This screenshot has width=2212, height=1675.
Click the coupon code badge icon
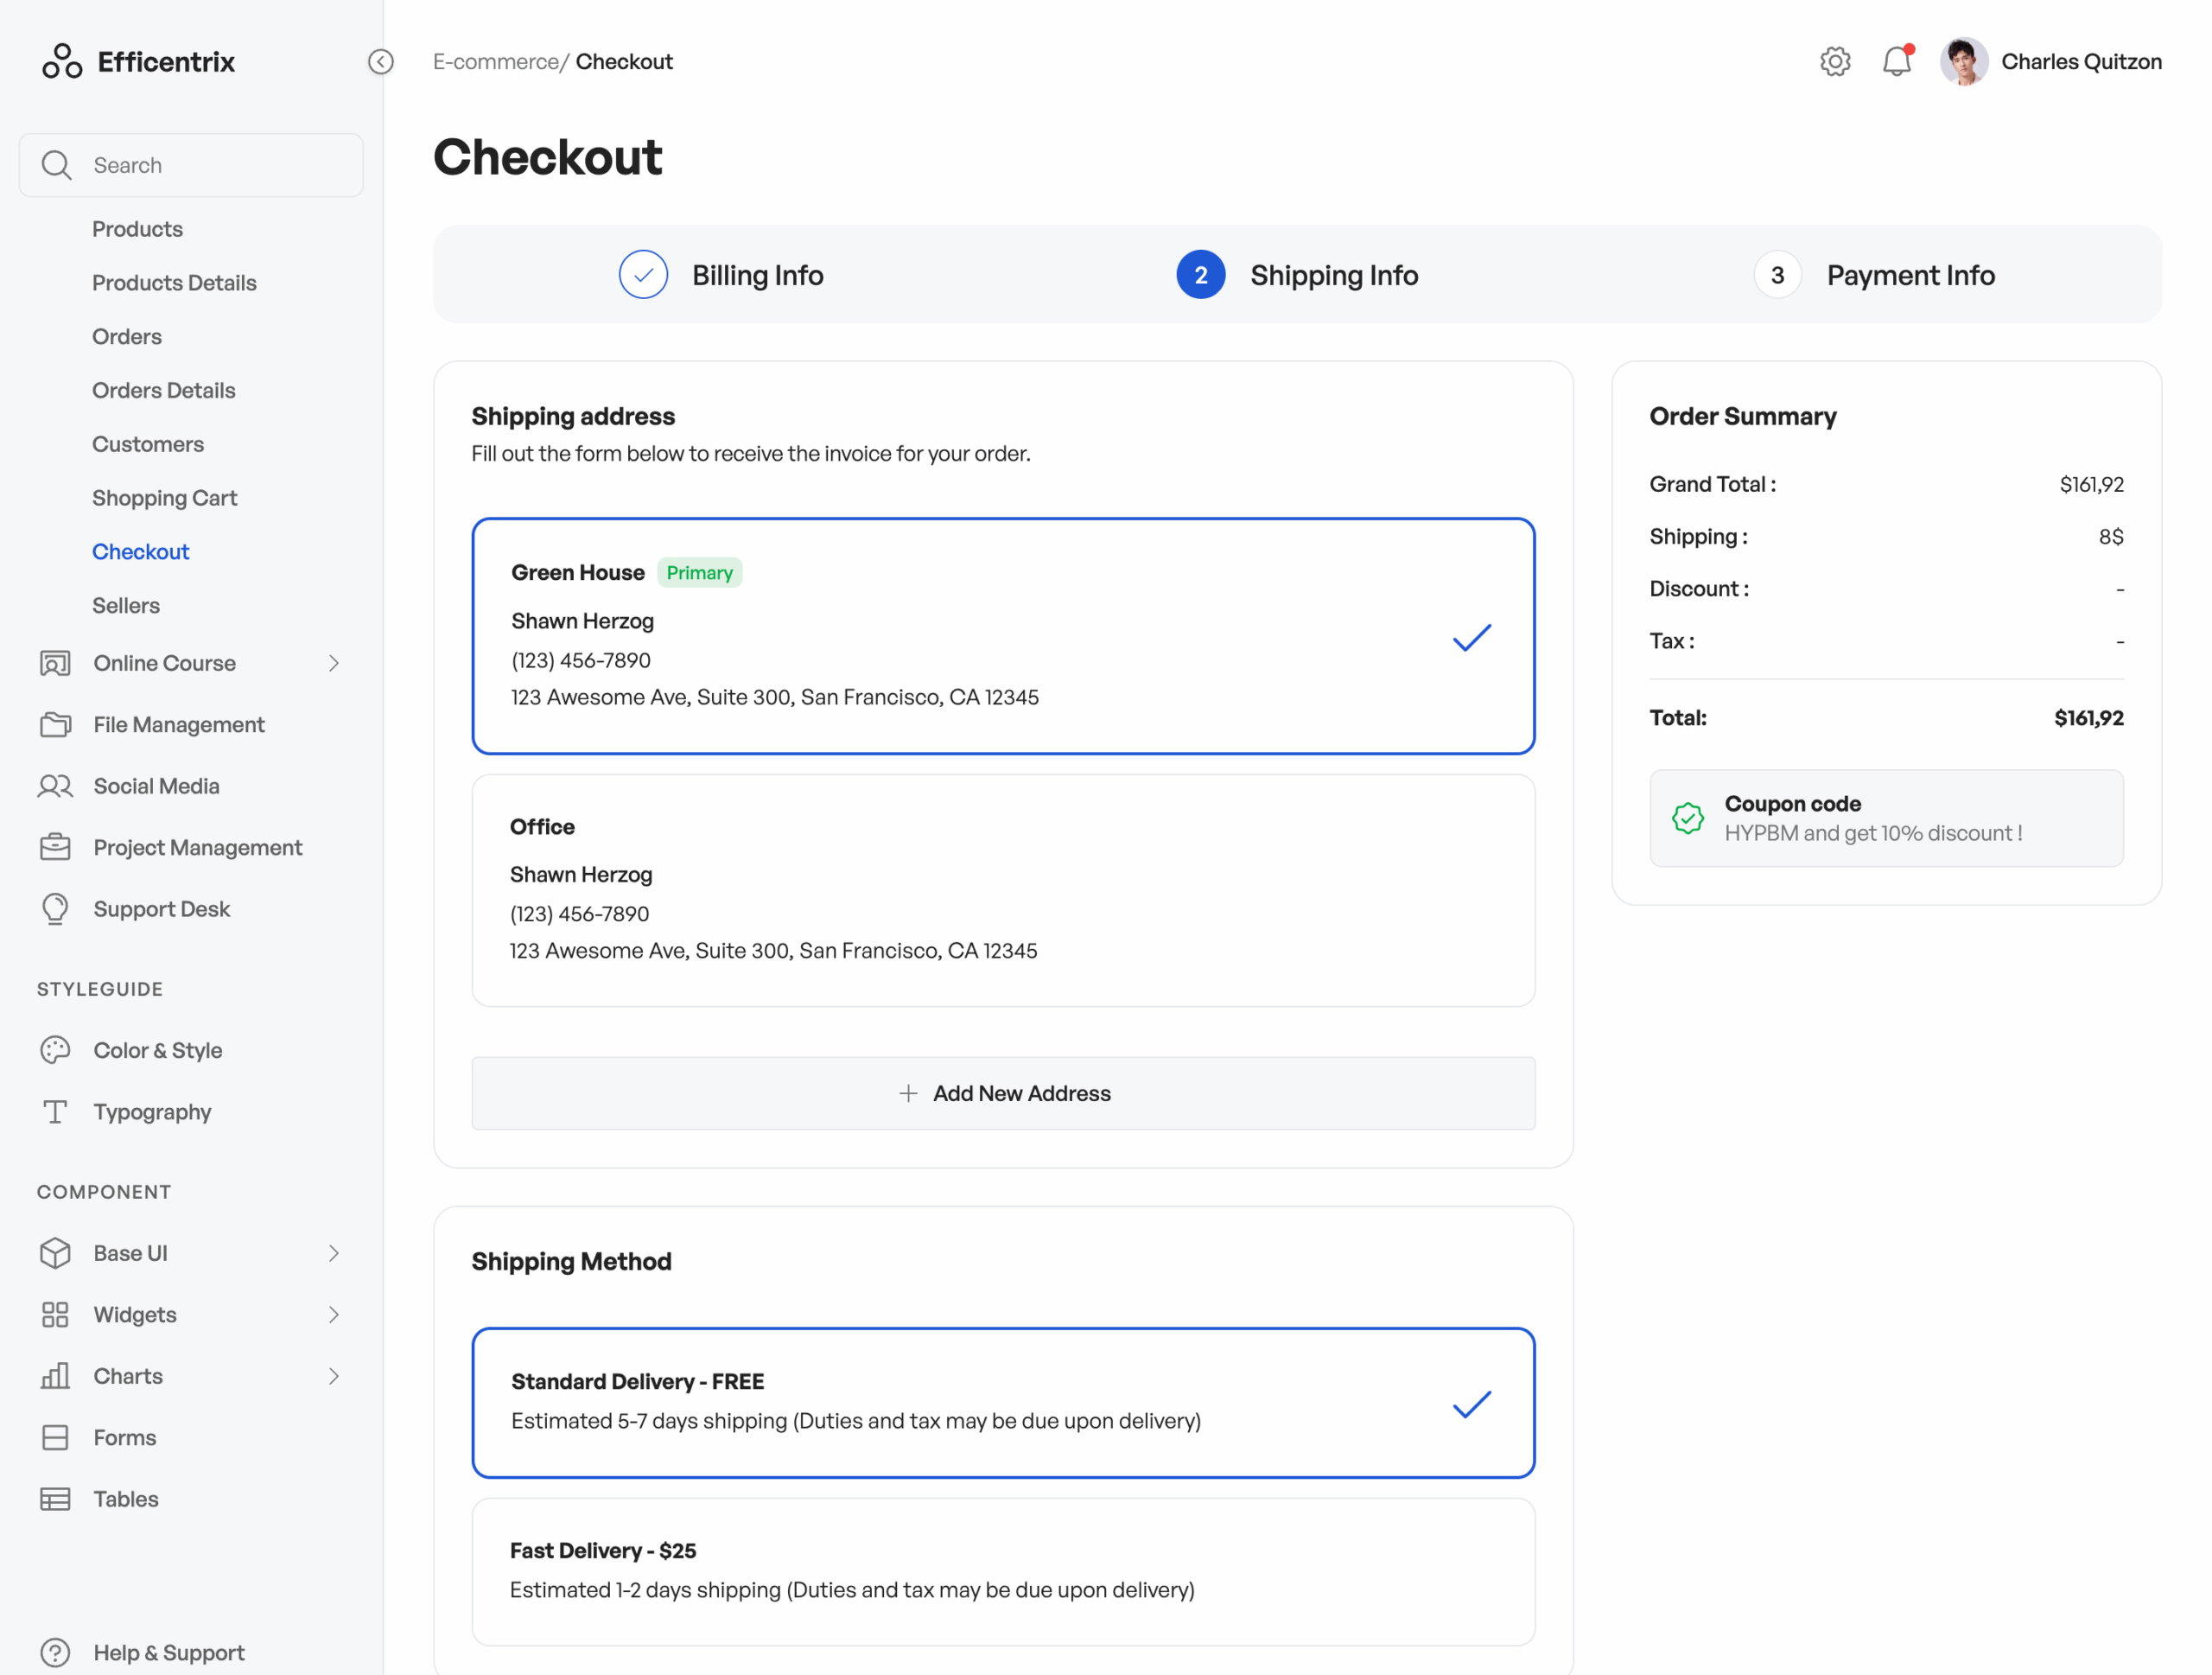coord(1687,818)
